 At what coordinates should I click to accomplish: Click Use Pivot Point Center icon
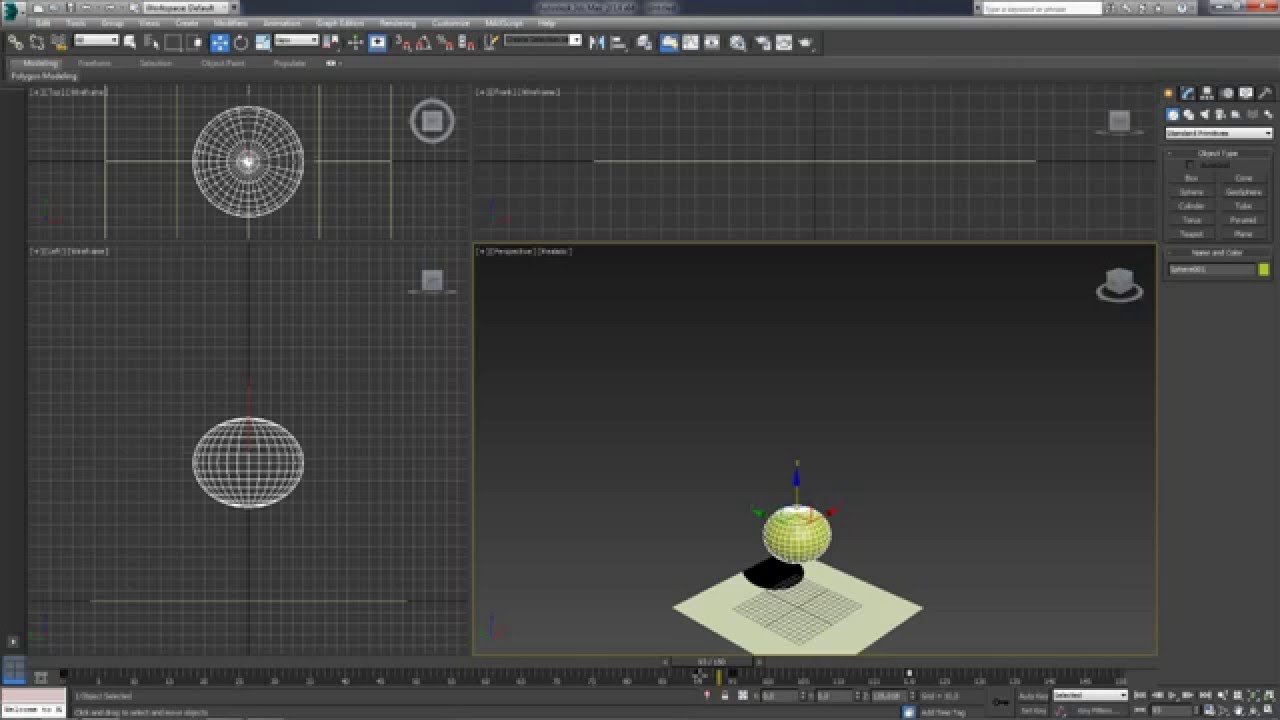tap(331, 42)
